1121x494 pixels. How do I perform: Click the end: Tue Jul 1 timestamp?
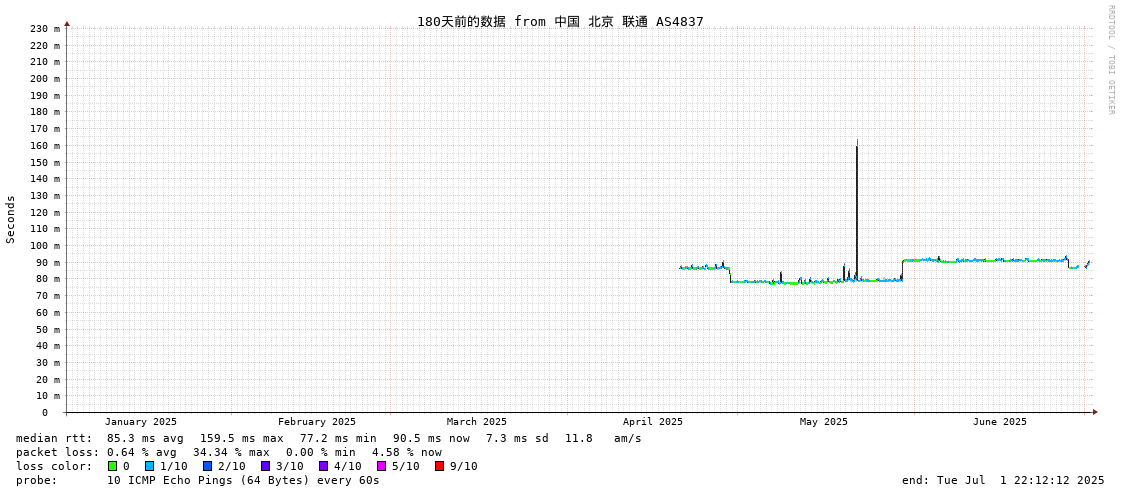pos(1004,480)
